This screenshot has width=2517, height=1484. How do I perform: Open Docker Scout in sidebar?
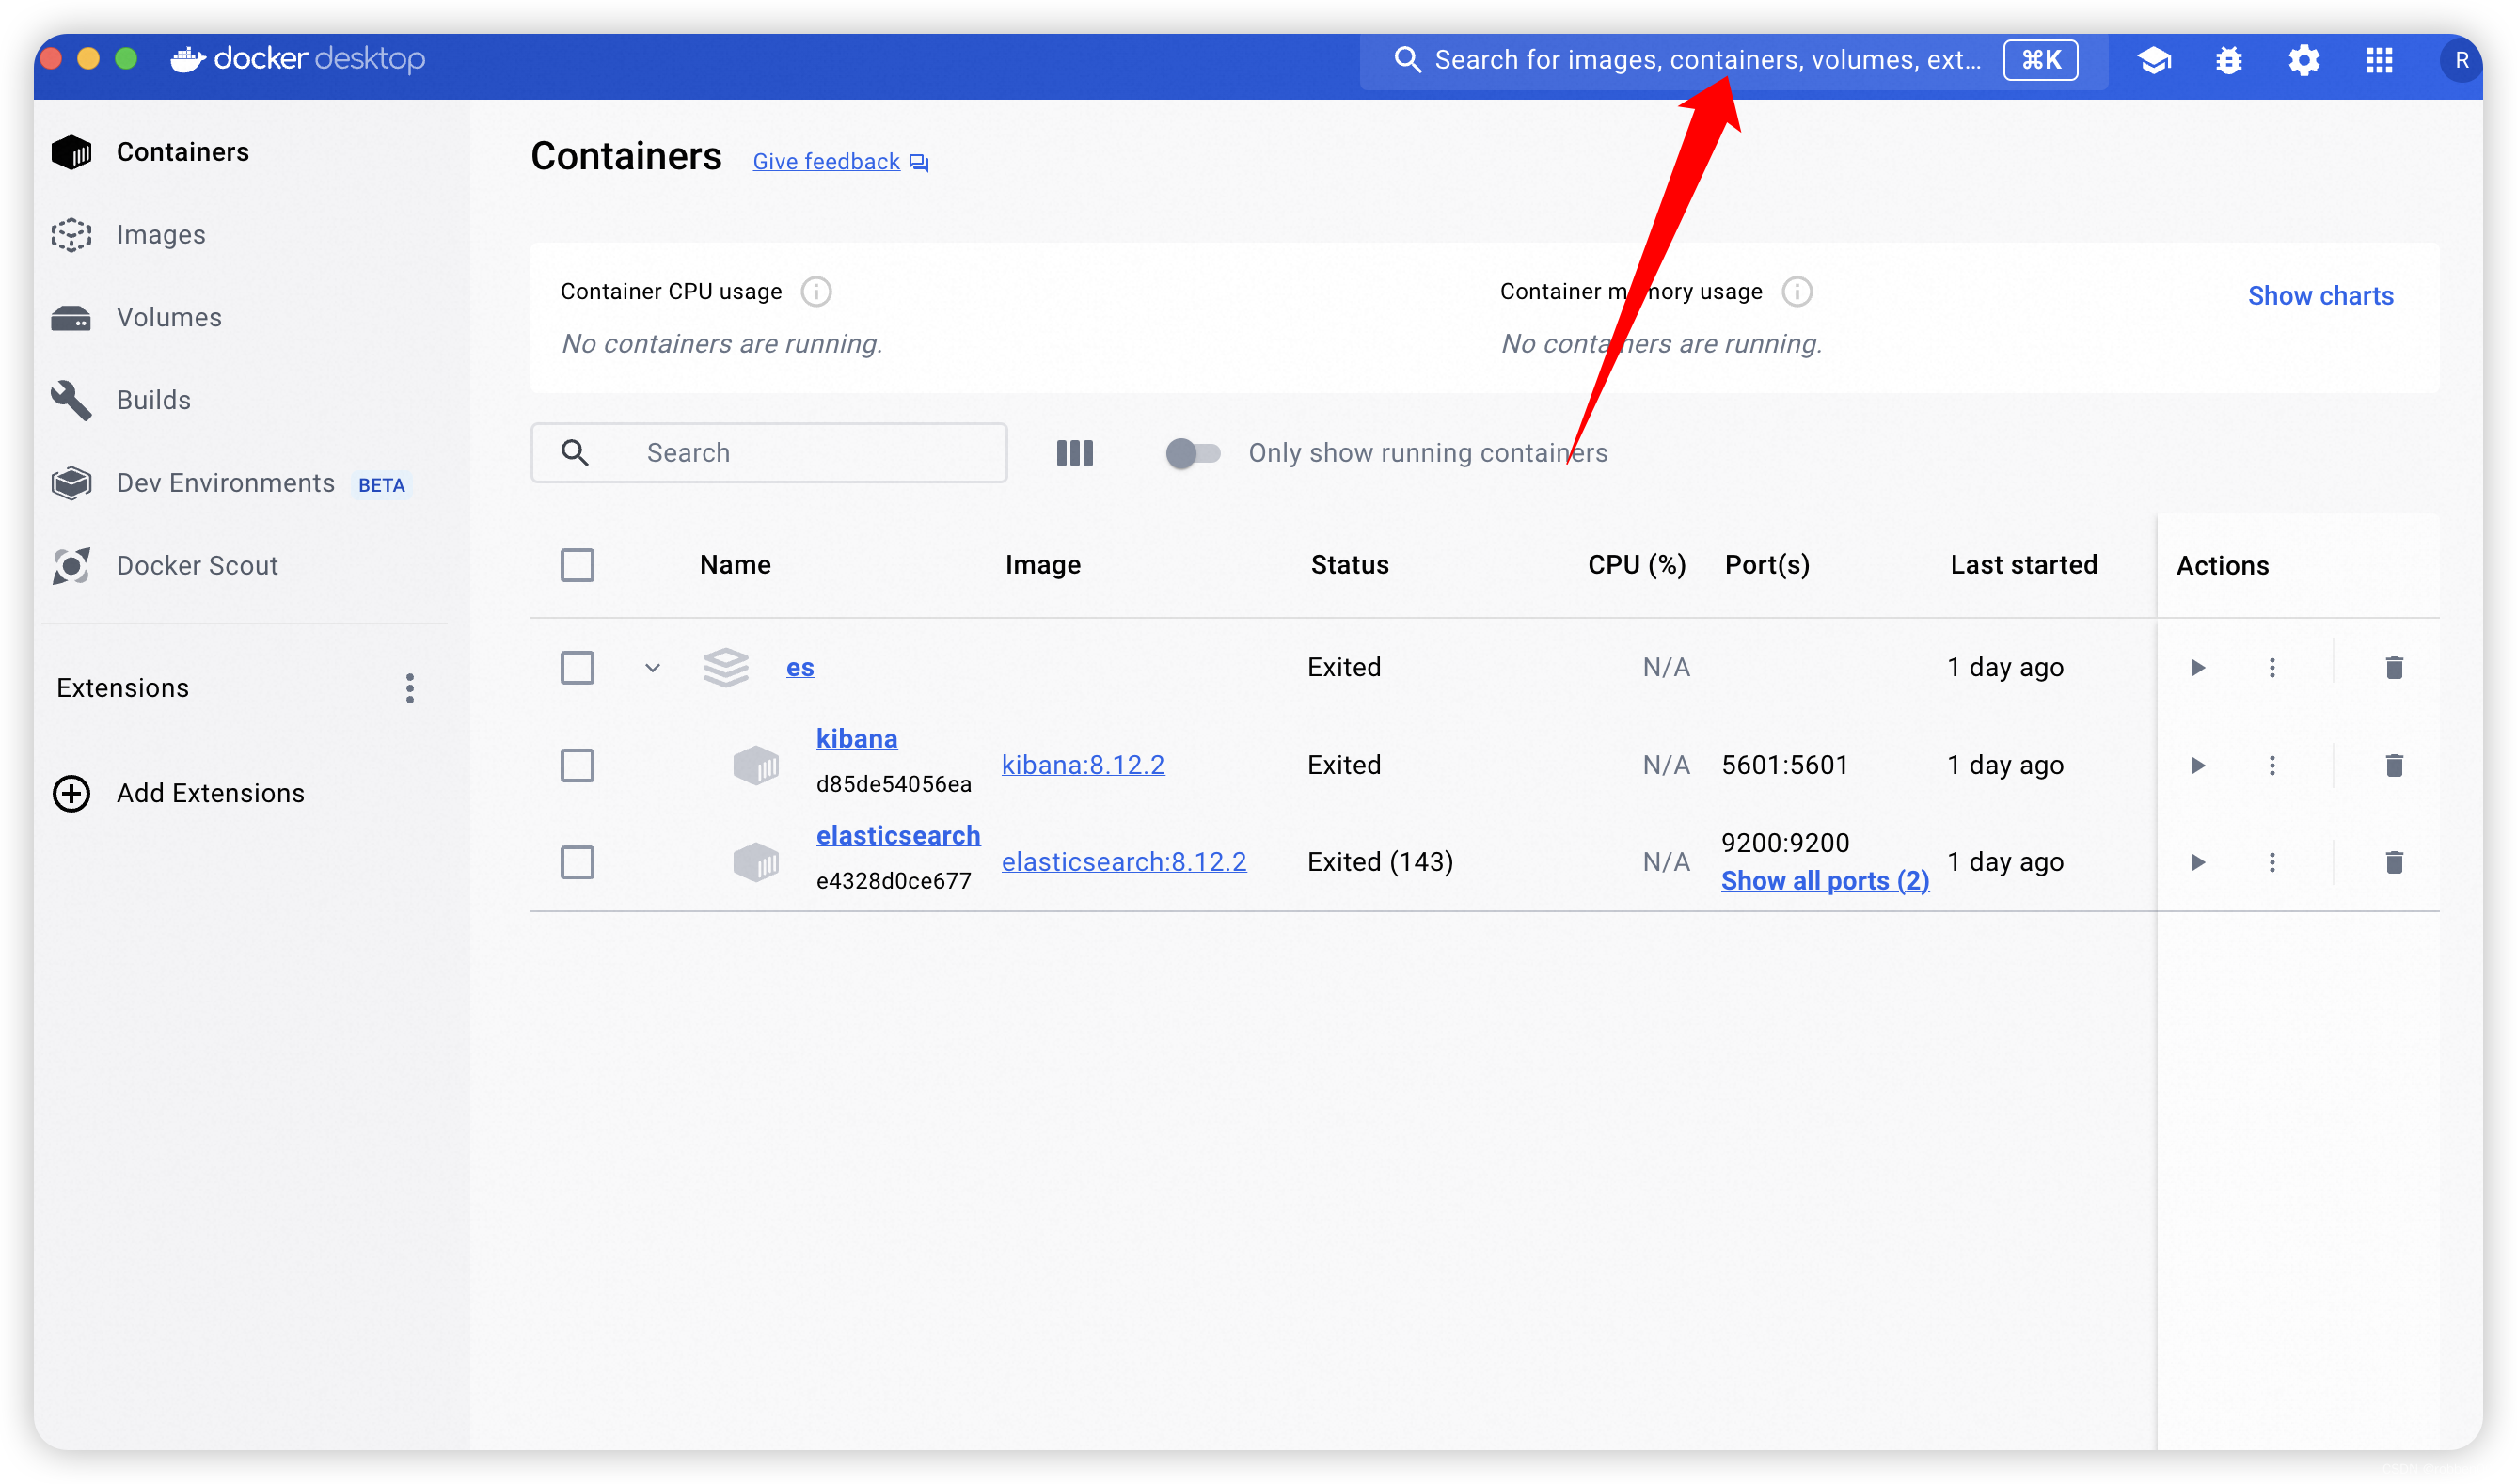tap(197, 566)
